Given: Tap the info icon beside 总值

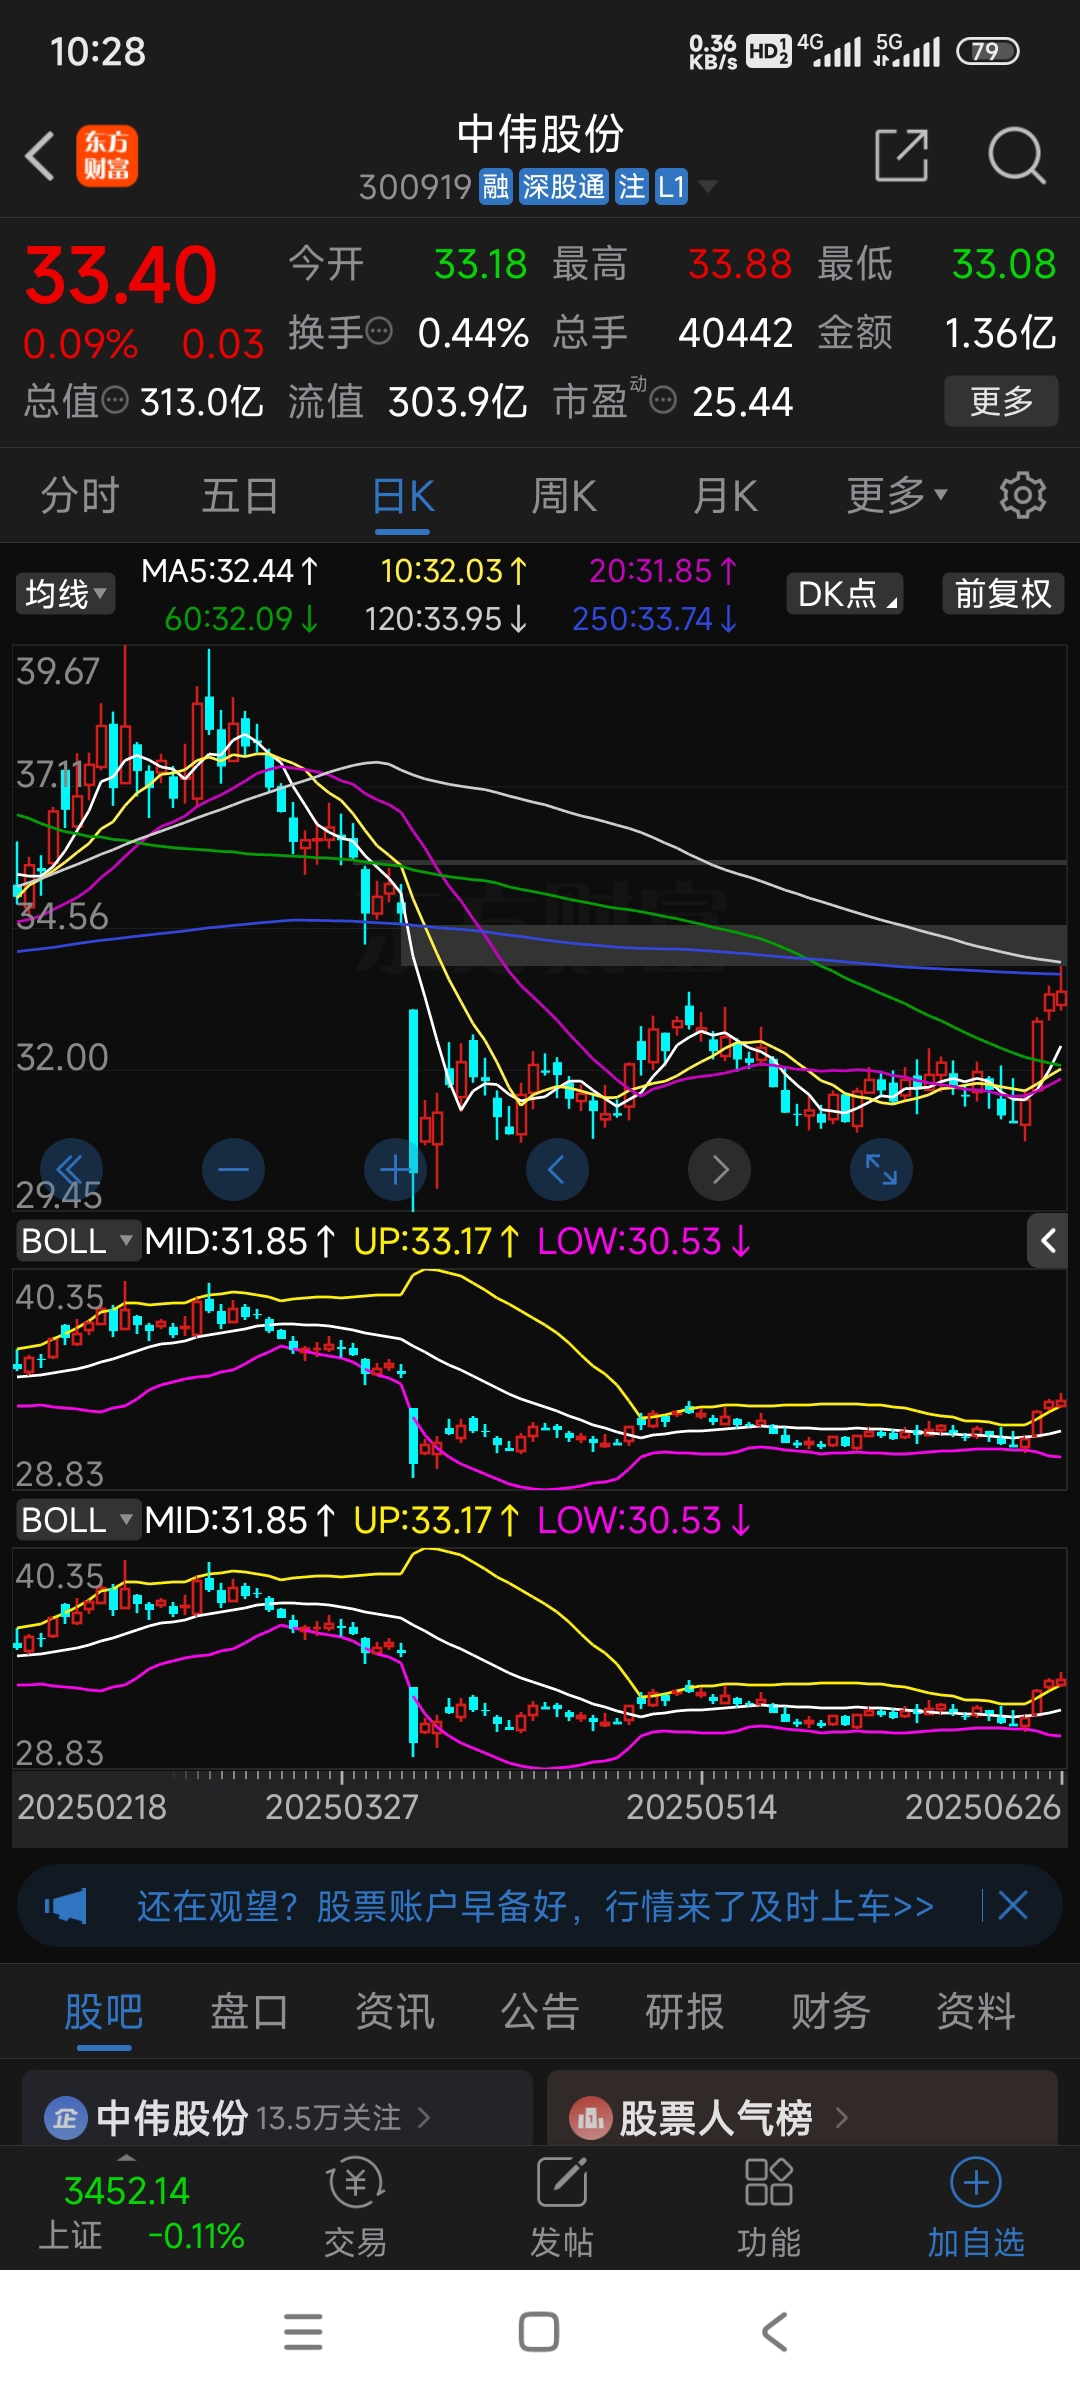Looking at the screenshot, I should [x=116, y=401].
